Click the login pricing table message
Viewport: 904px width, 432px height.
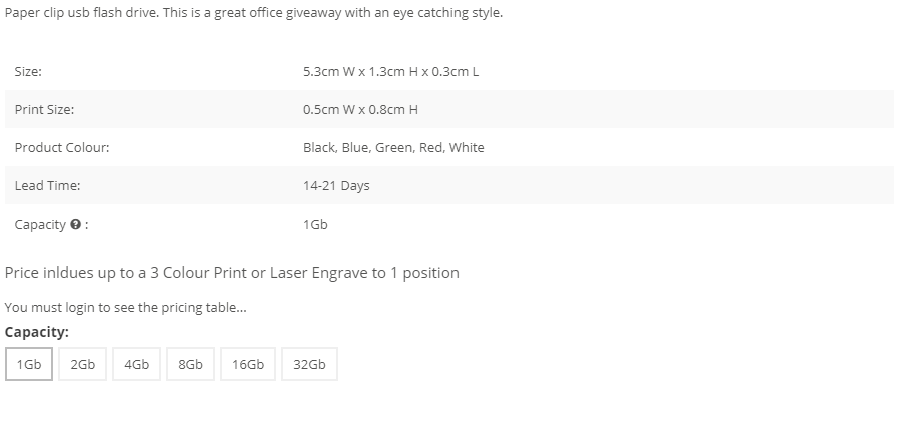126,307
